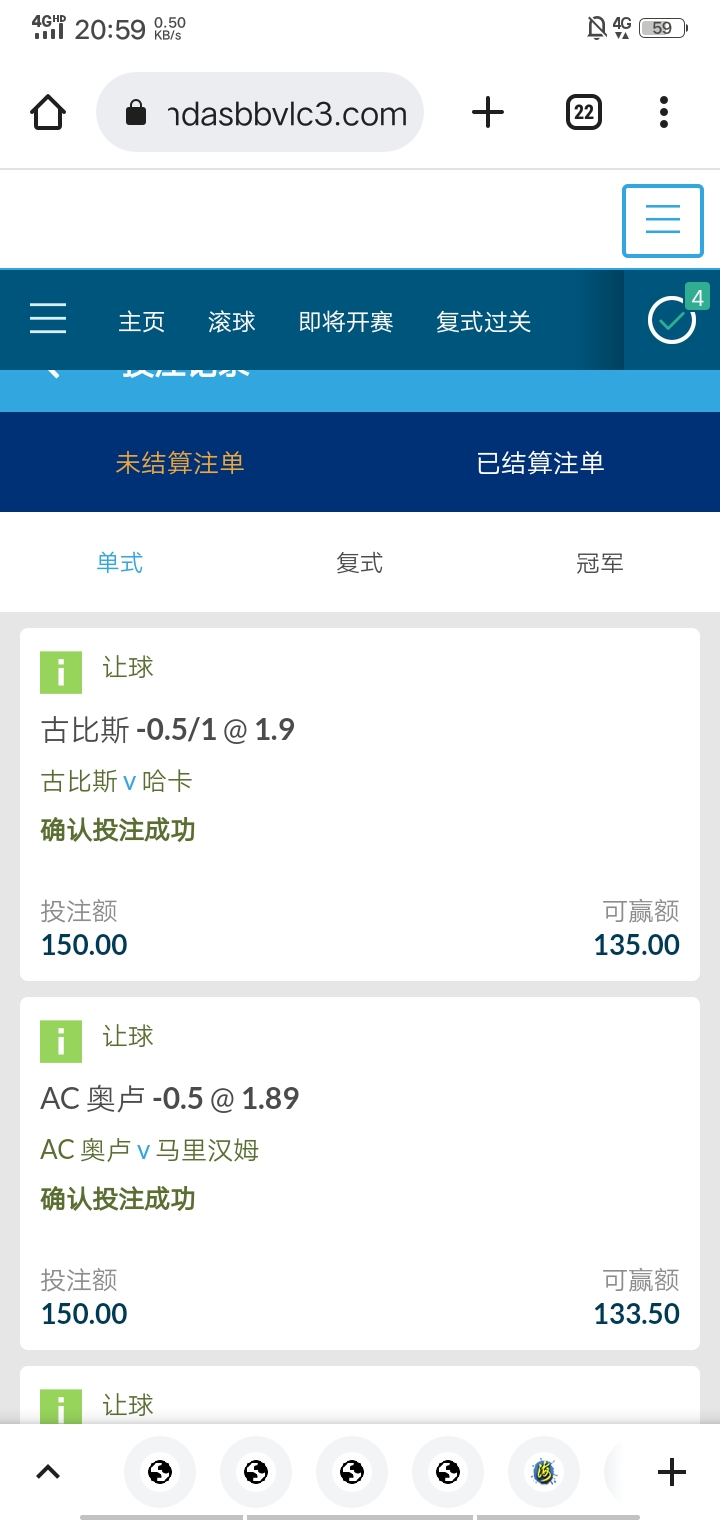Viewport: 720px width, 1520px height.
Task: Open the tab switcher showing 22 tabs
Action: (x=584, y=112)
